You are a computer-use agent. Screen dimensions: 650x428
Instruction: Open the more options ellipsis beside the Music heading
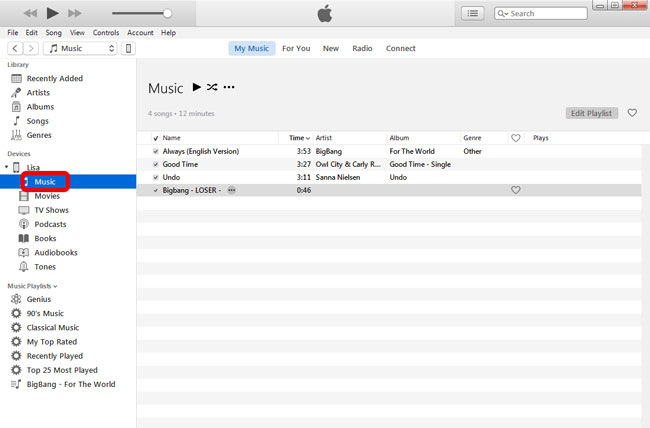pos(229,87)
